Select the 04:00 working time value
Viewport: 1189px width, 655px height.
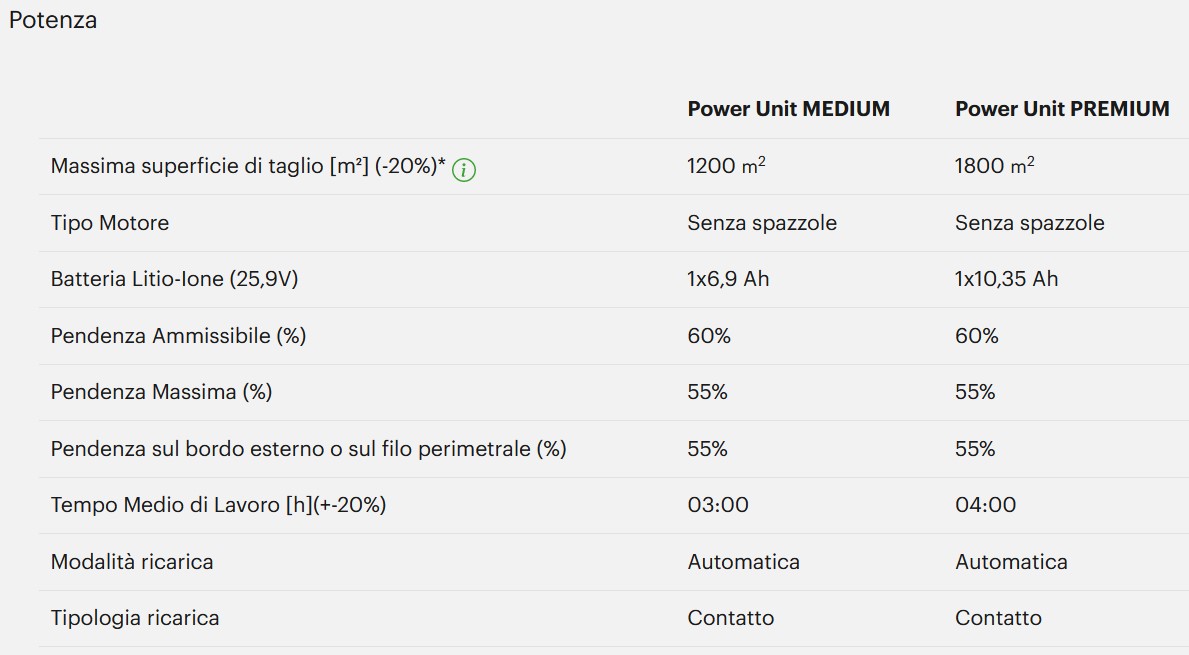[x=986, y=505]
